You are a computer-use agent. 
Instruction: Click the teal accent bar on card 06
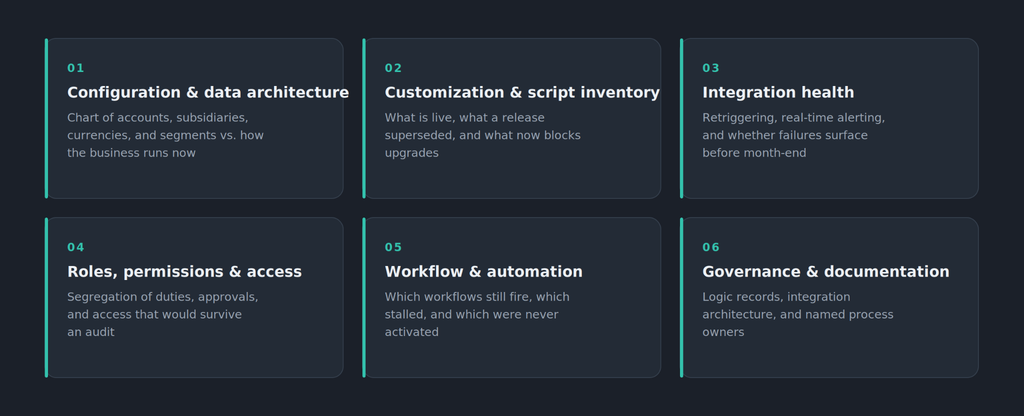click(x=681, y=297)
